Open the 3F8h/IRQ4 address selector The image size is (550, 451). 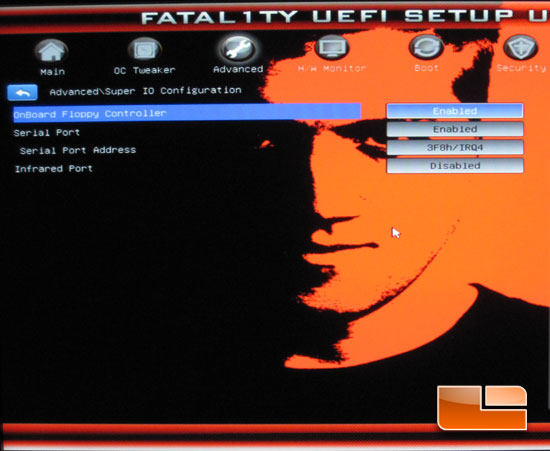click(455, 147)
